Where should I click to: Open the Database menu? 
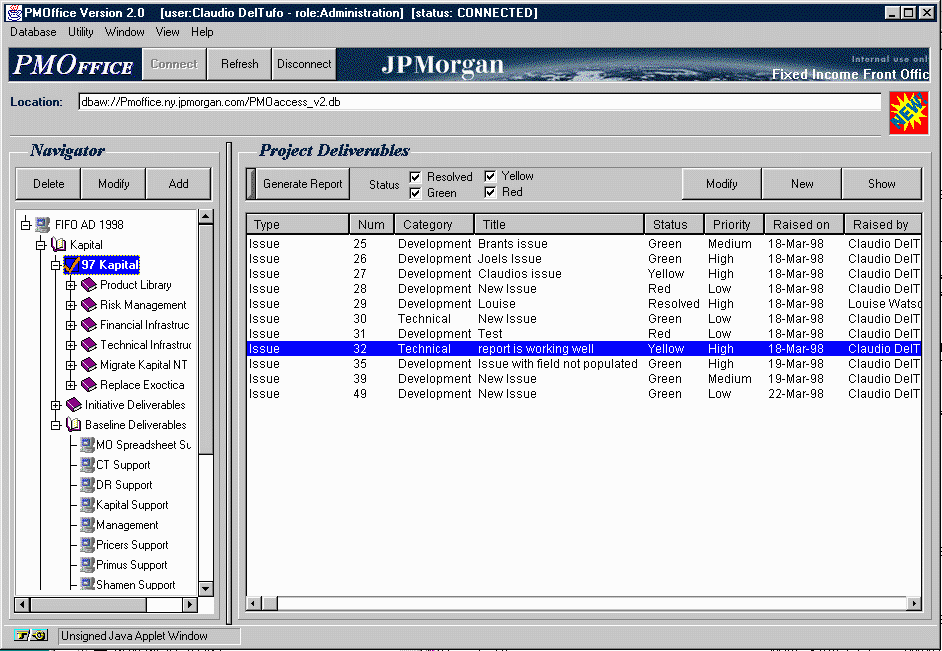[x=33, y=32]
